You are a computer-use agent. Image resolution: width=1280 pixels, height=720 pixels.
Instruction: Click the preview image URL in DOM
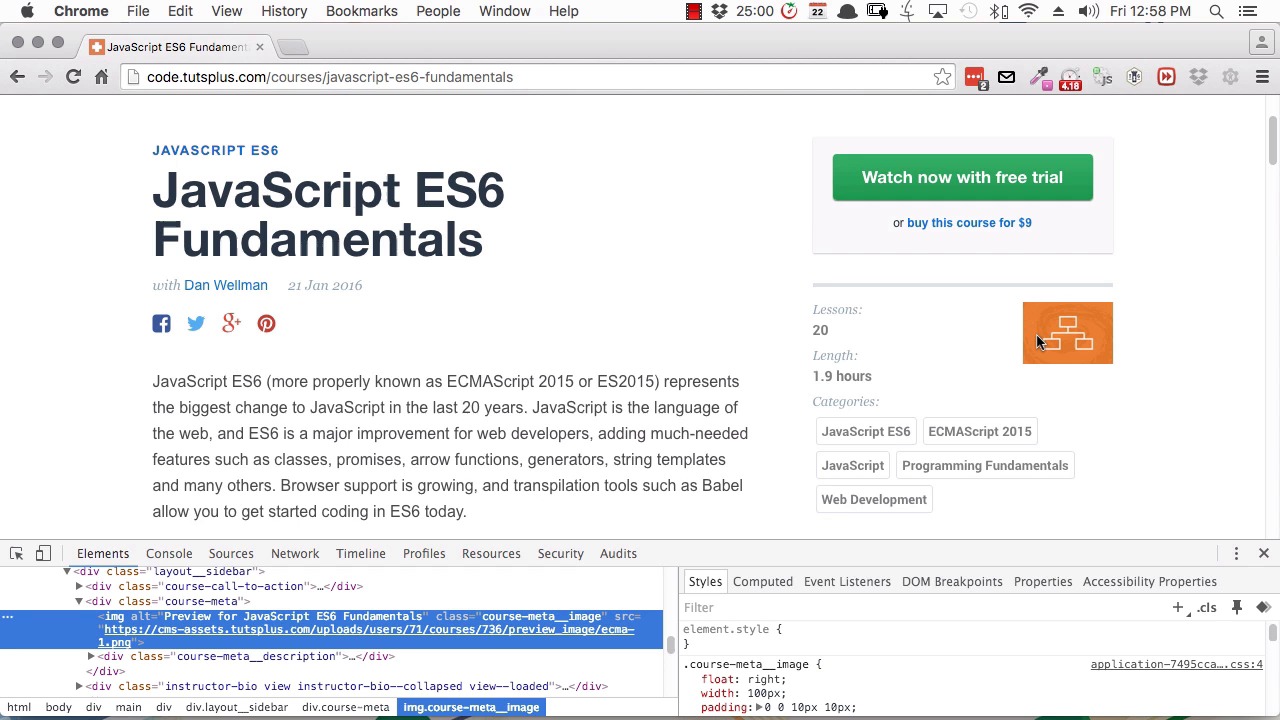point(368,635)
